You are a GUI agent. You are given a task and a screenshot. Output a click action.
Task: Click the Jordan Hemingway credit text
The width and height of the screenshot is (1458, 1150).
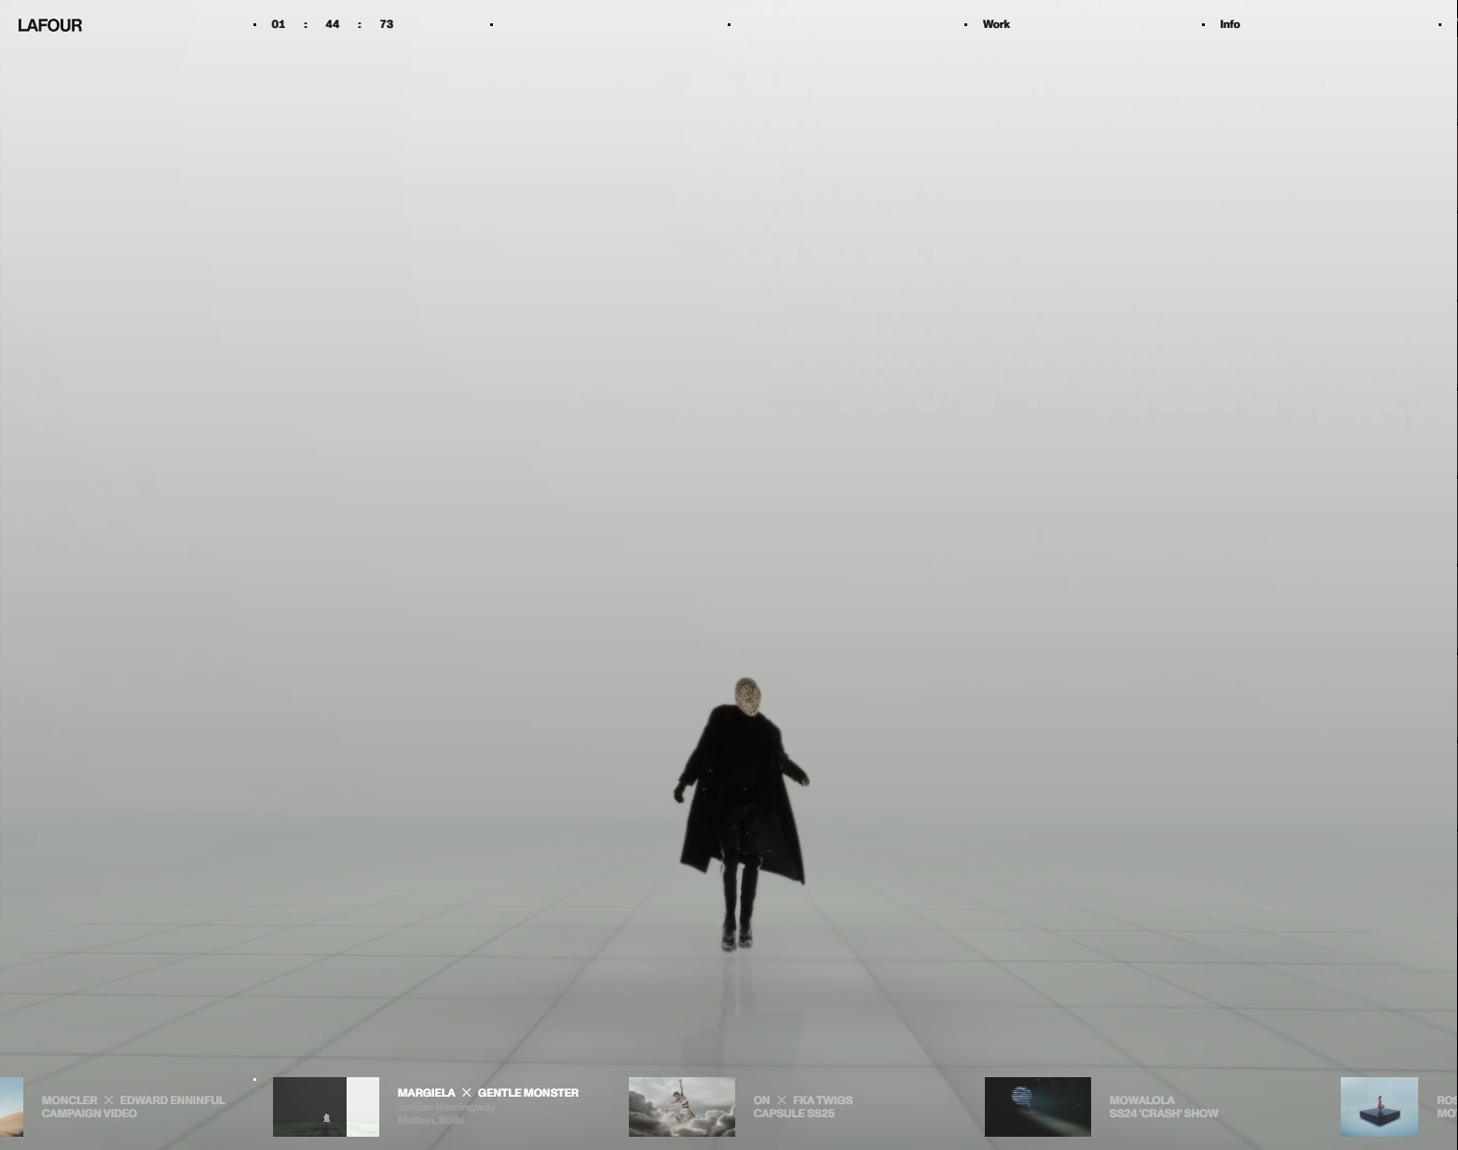[446, 1107]
